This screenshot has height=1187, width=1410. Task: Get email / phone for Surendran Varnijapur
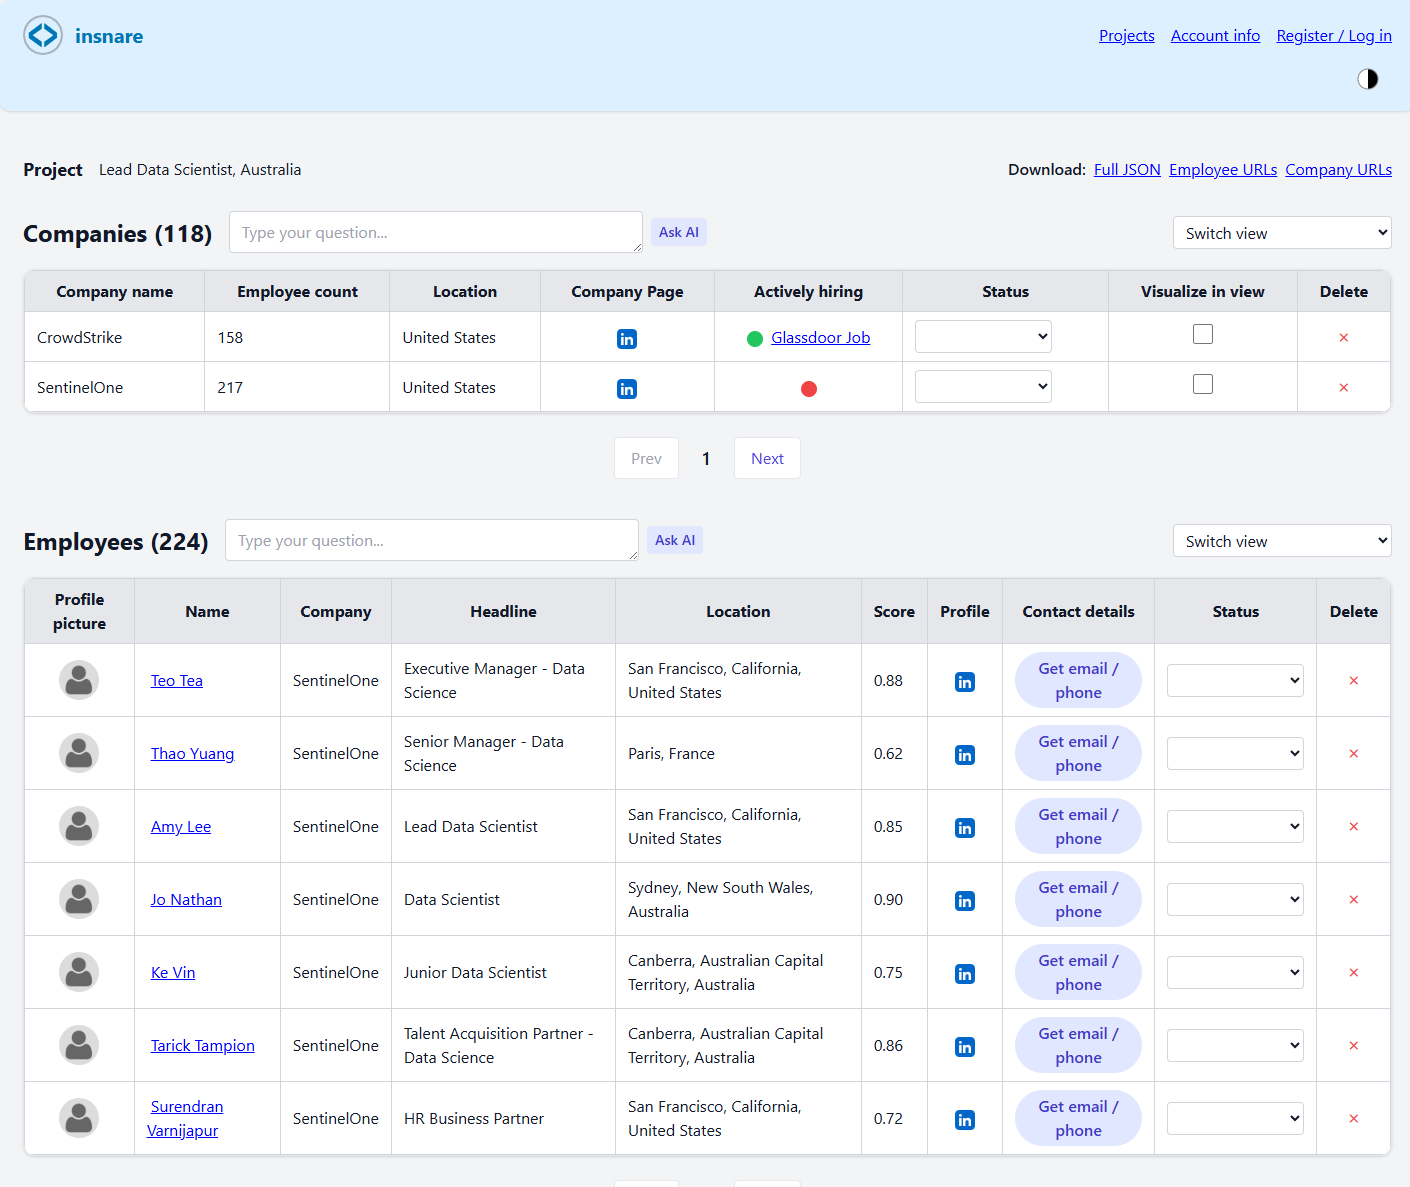(1078, 1118)
